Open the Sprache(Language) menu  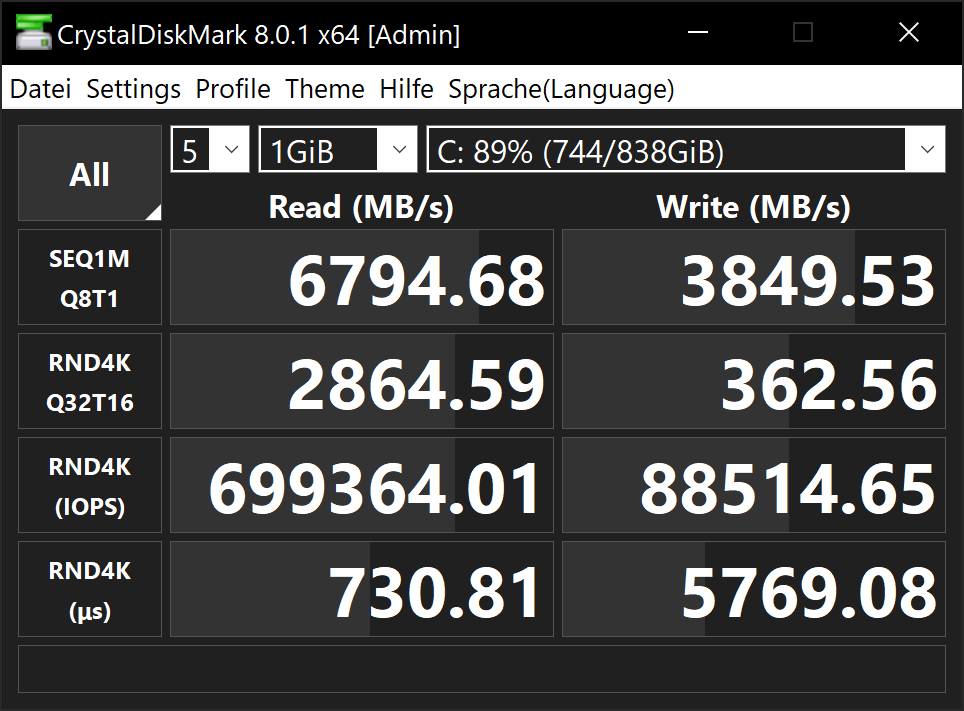click(x=561, y=89)
